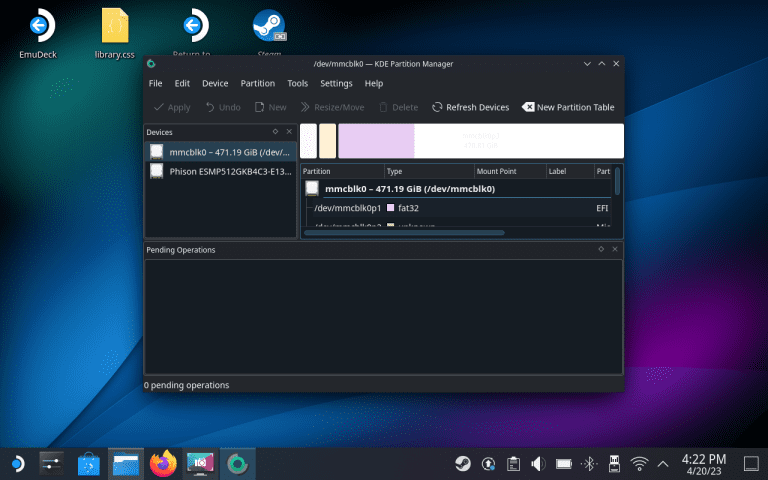Image resolution: width=768 pixels, height=480 pixels.
Task: Open the volume control tray icon
Action: tap(537, 464)
